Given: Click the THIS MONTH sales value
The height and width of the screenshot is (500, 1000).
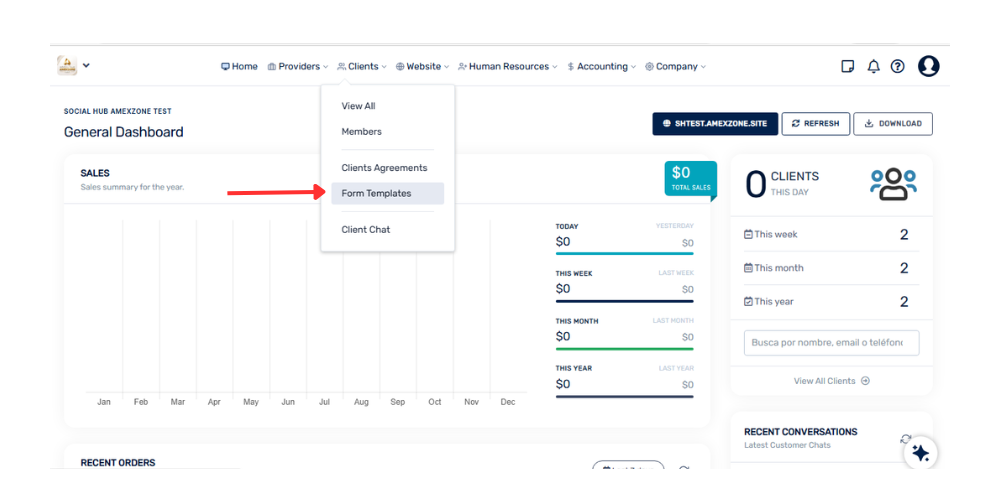Looking at the screenshot, I should pos(562,336).
